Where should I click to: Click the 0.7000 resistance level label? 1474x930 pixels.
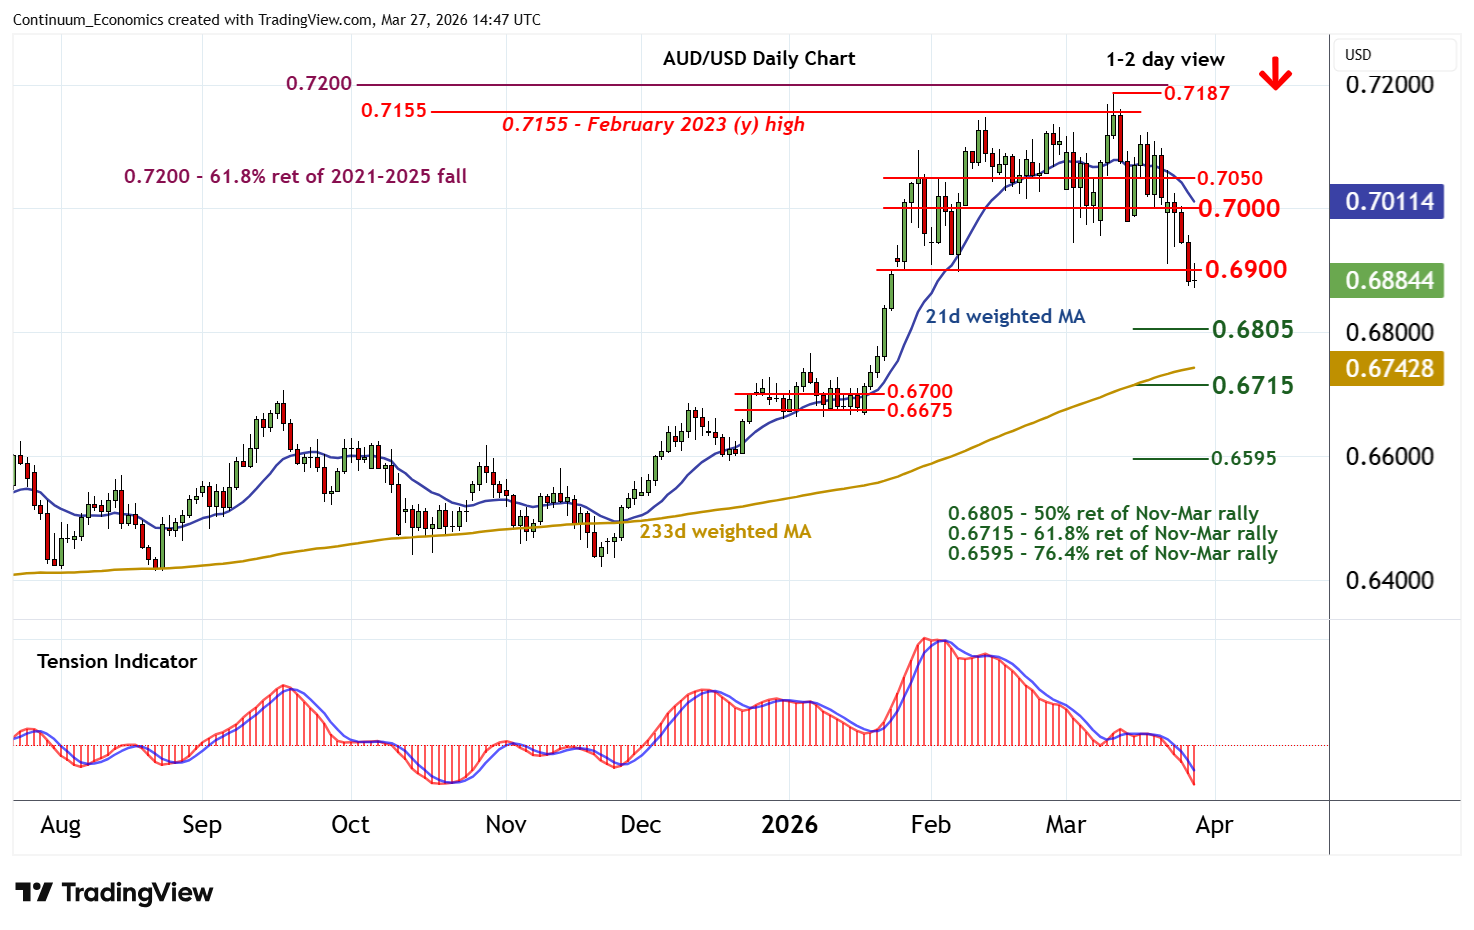[1238, 208]
